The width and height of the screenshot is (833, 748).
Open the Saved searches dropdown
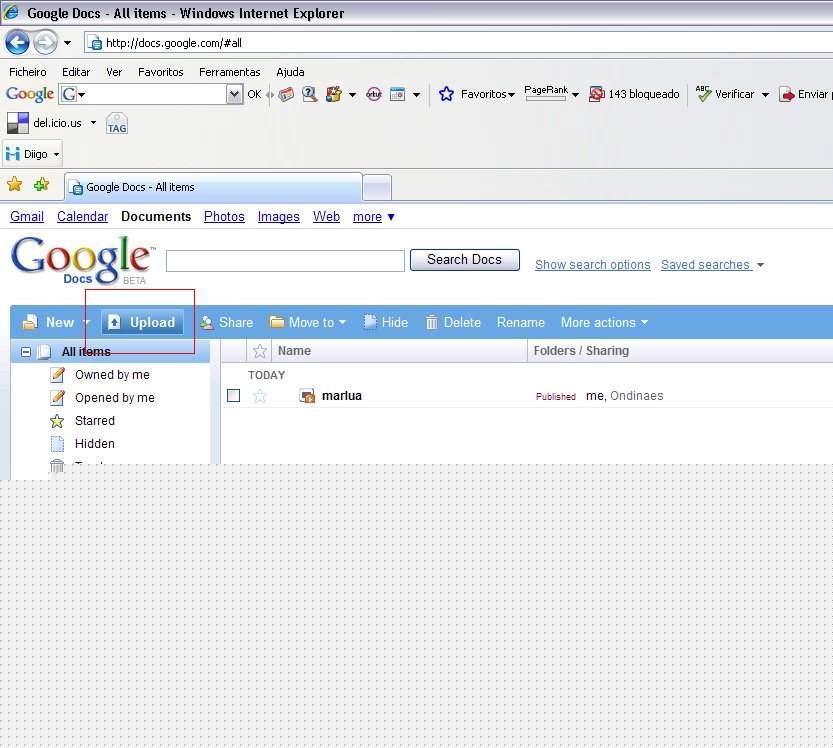click(x=712, y=265)
